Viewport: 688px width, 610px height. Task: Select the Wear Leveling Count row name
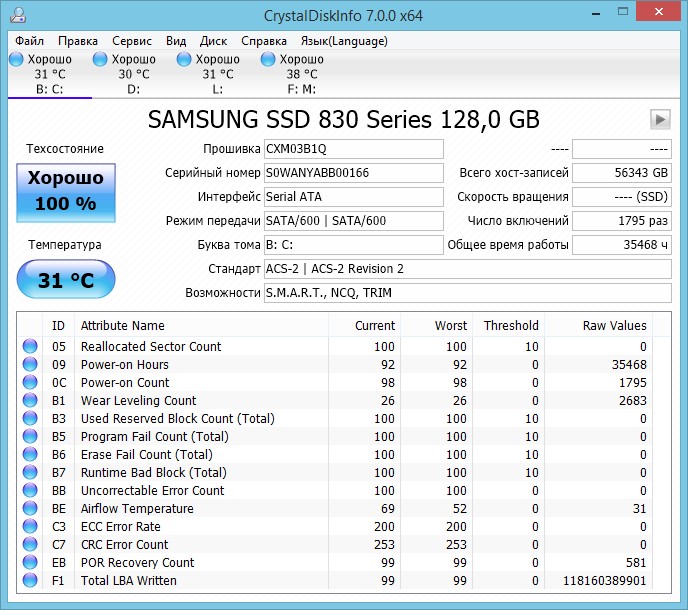pos(138,400)
